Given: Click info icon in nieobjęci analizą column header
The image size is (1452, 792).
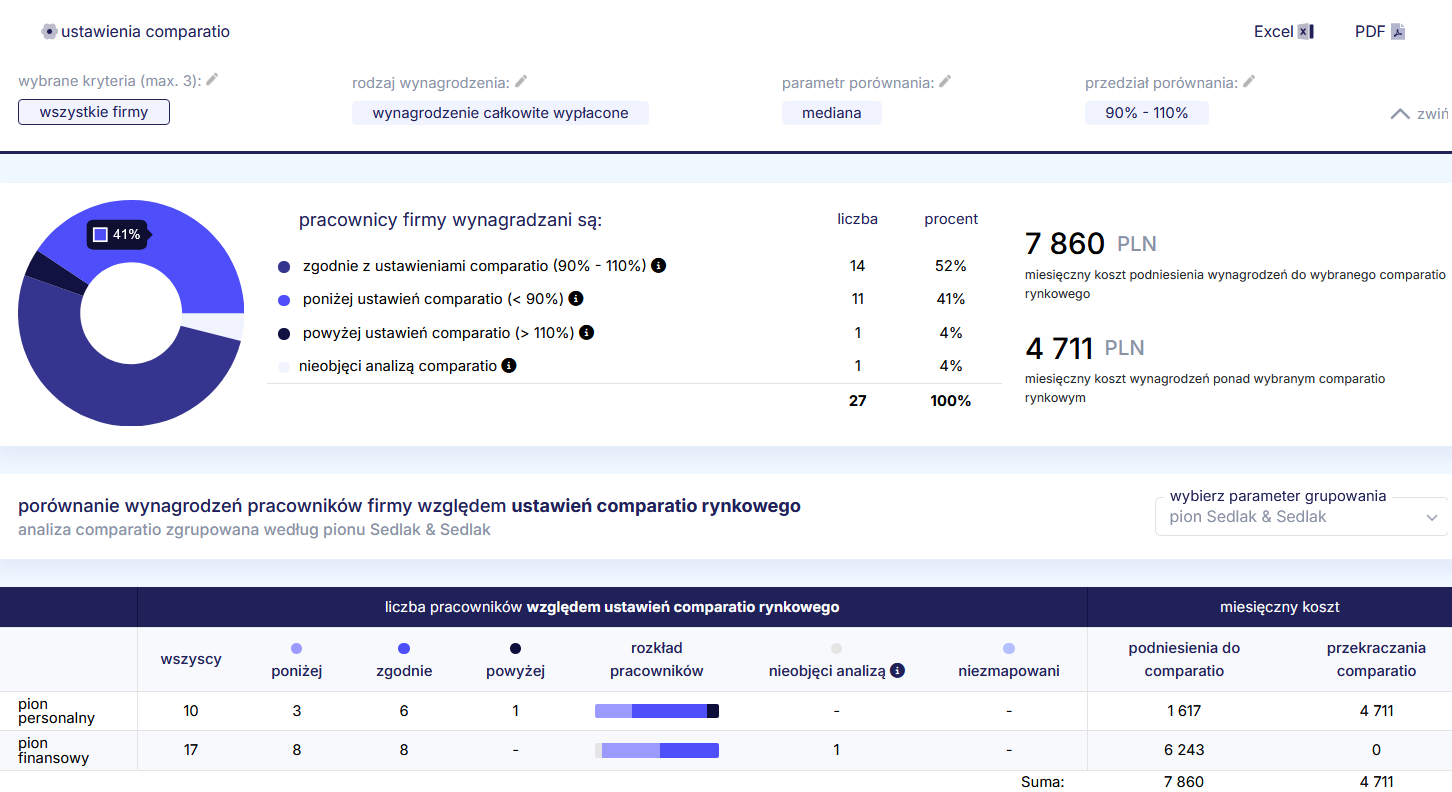Looking at the screenshot, I should pos(897,671).
